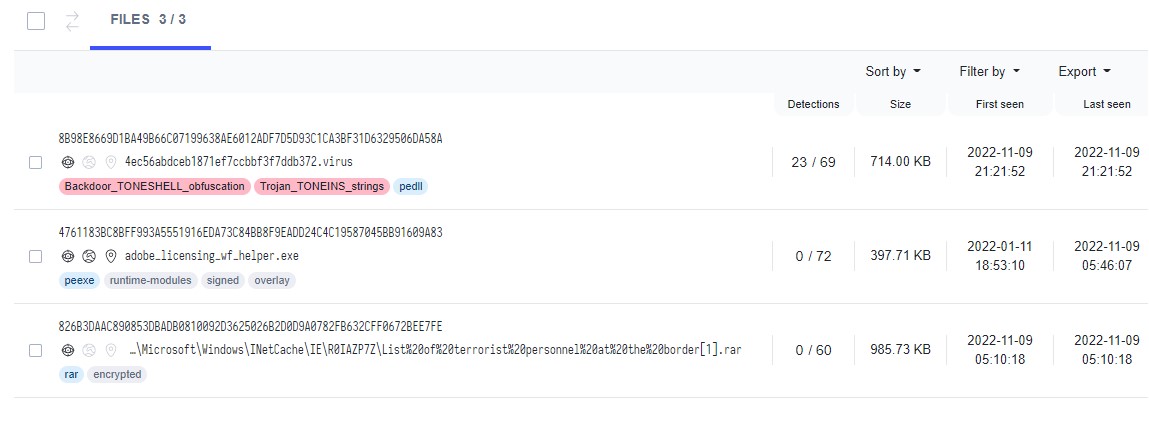Click the circular graph icon for the .virus file
Viewport: 1149px width, 425px height.
(x=89, y=161)
